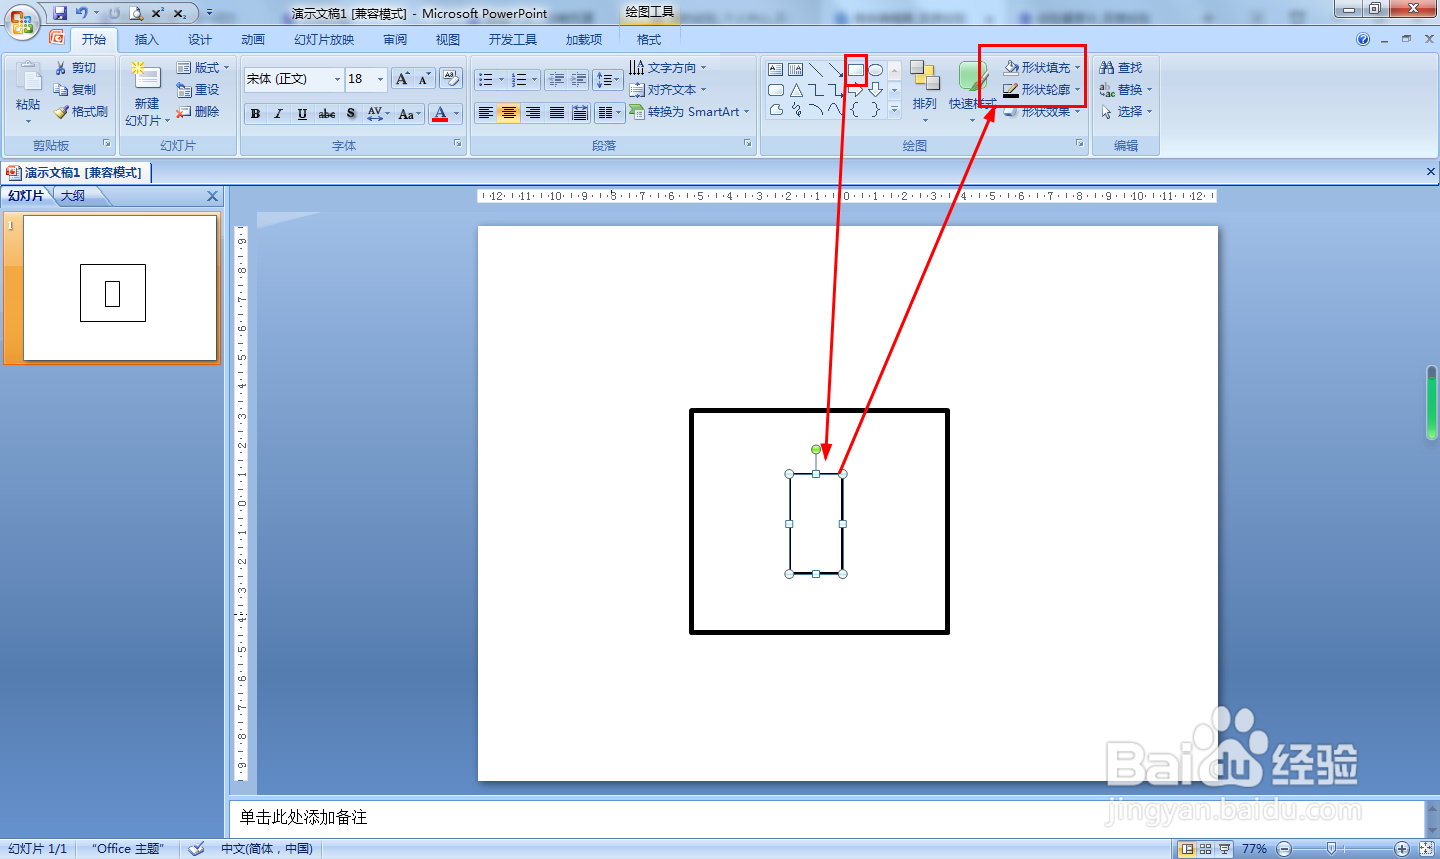Center align the text
The height and width of the screenshot is (859, 1440).
click(x=509, y=113)
